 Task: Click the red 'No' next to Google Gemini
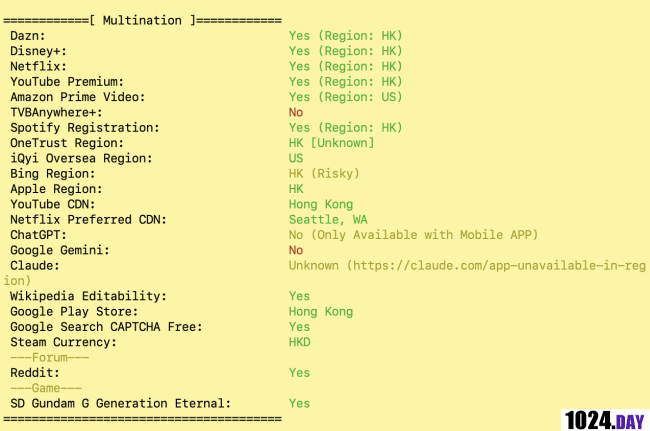click(x=296, y=250)
